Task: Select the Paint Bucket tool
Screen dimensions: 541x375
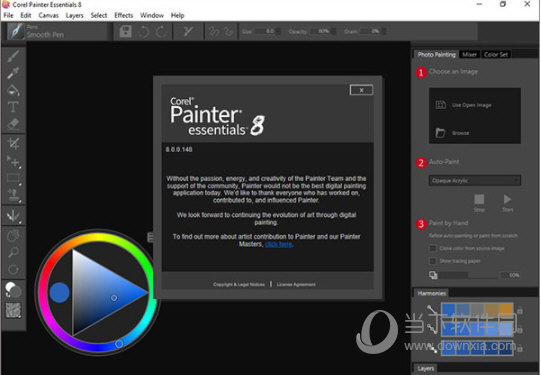Action: coord(13,90)
